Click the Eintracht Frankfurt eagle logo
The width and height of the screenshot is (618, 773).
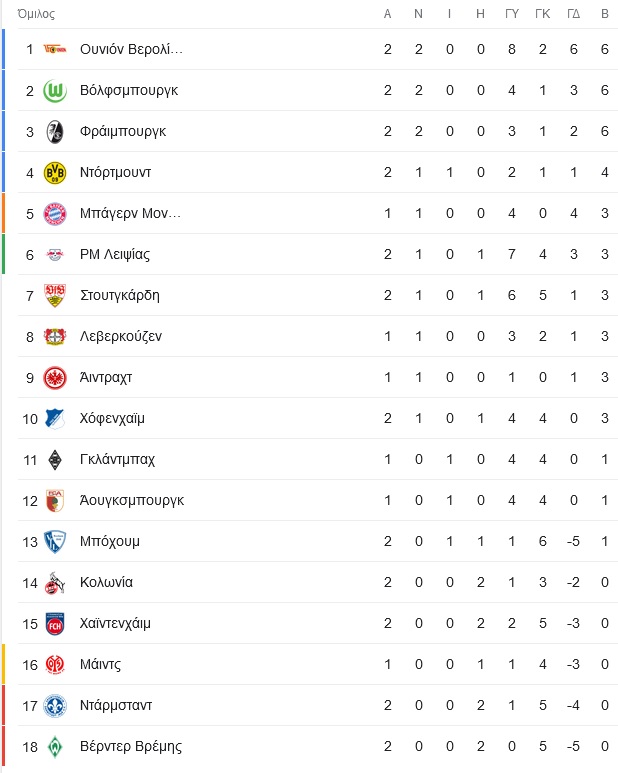click(x=55, y=378)
